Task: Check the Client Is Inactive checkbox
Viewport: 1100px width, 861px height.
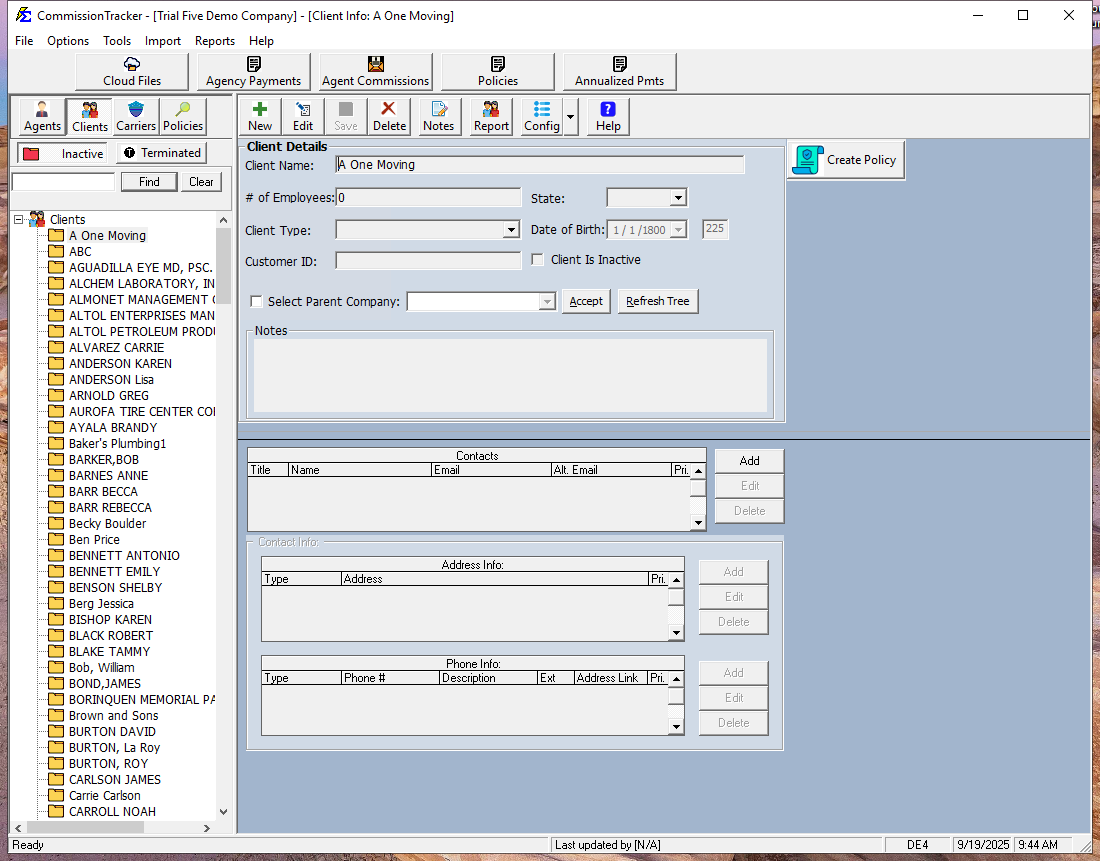Action: point(537,260)
